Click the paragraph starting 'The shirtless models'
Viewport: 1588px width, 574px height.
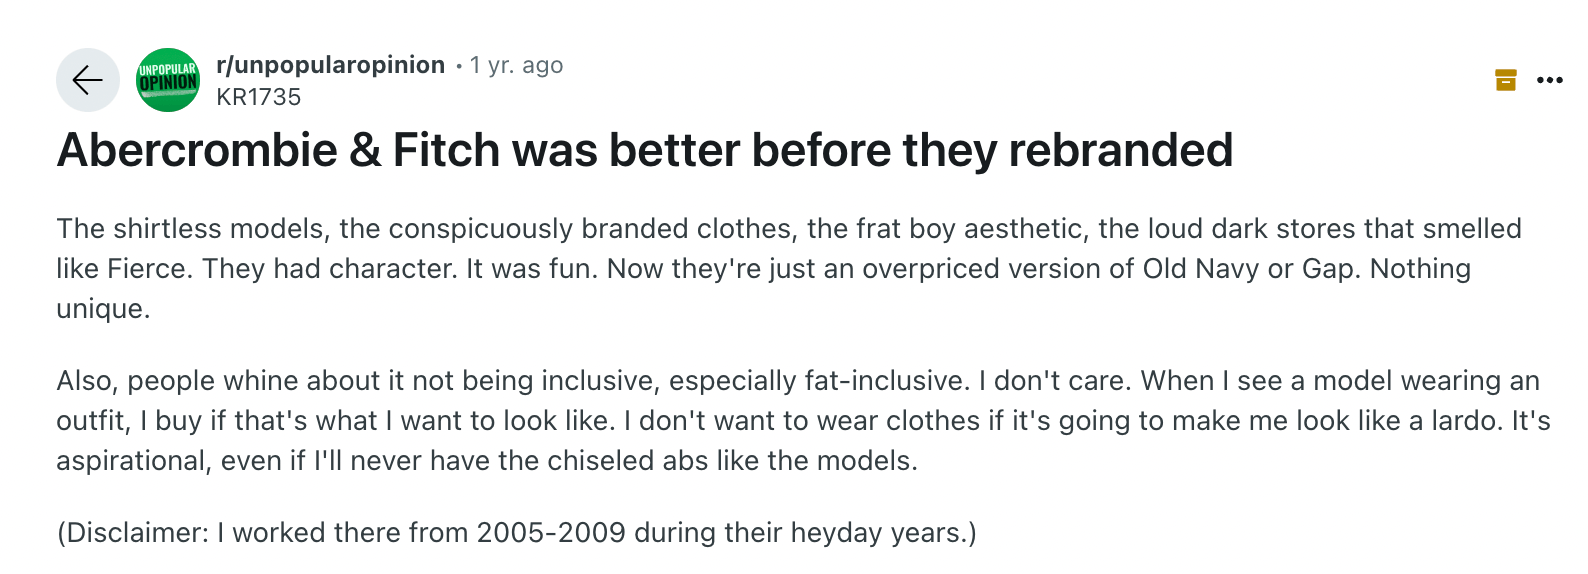(789, 269)
